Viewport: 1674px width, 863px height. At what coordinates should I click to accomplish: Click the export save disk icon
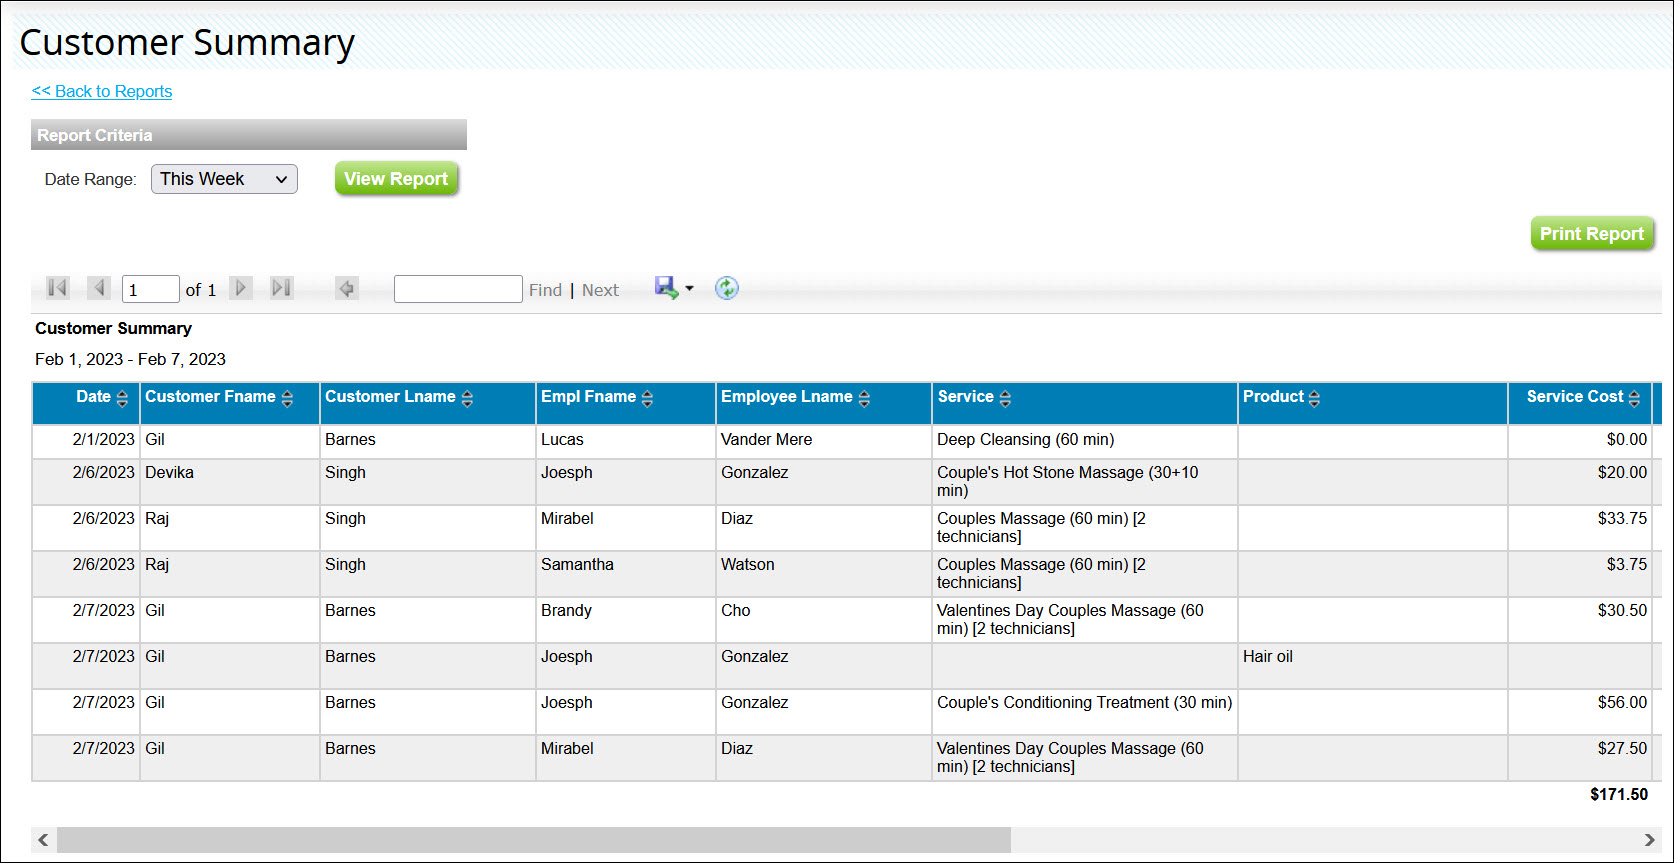point(666,288)
